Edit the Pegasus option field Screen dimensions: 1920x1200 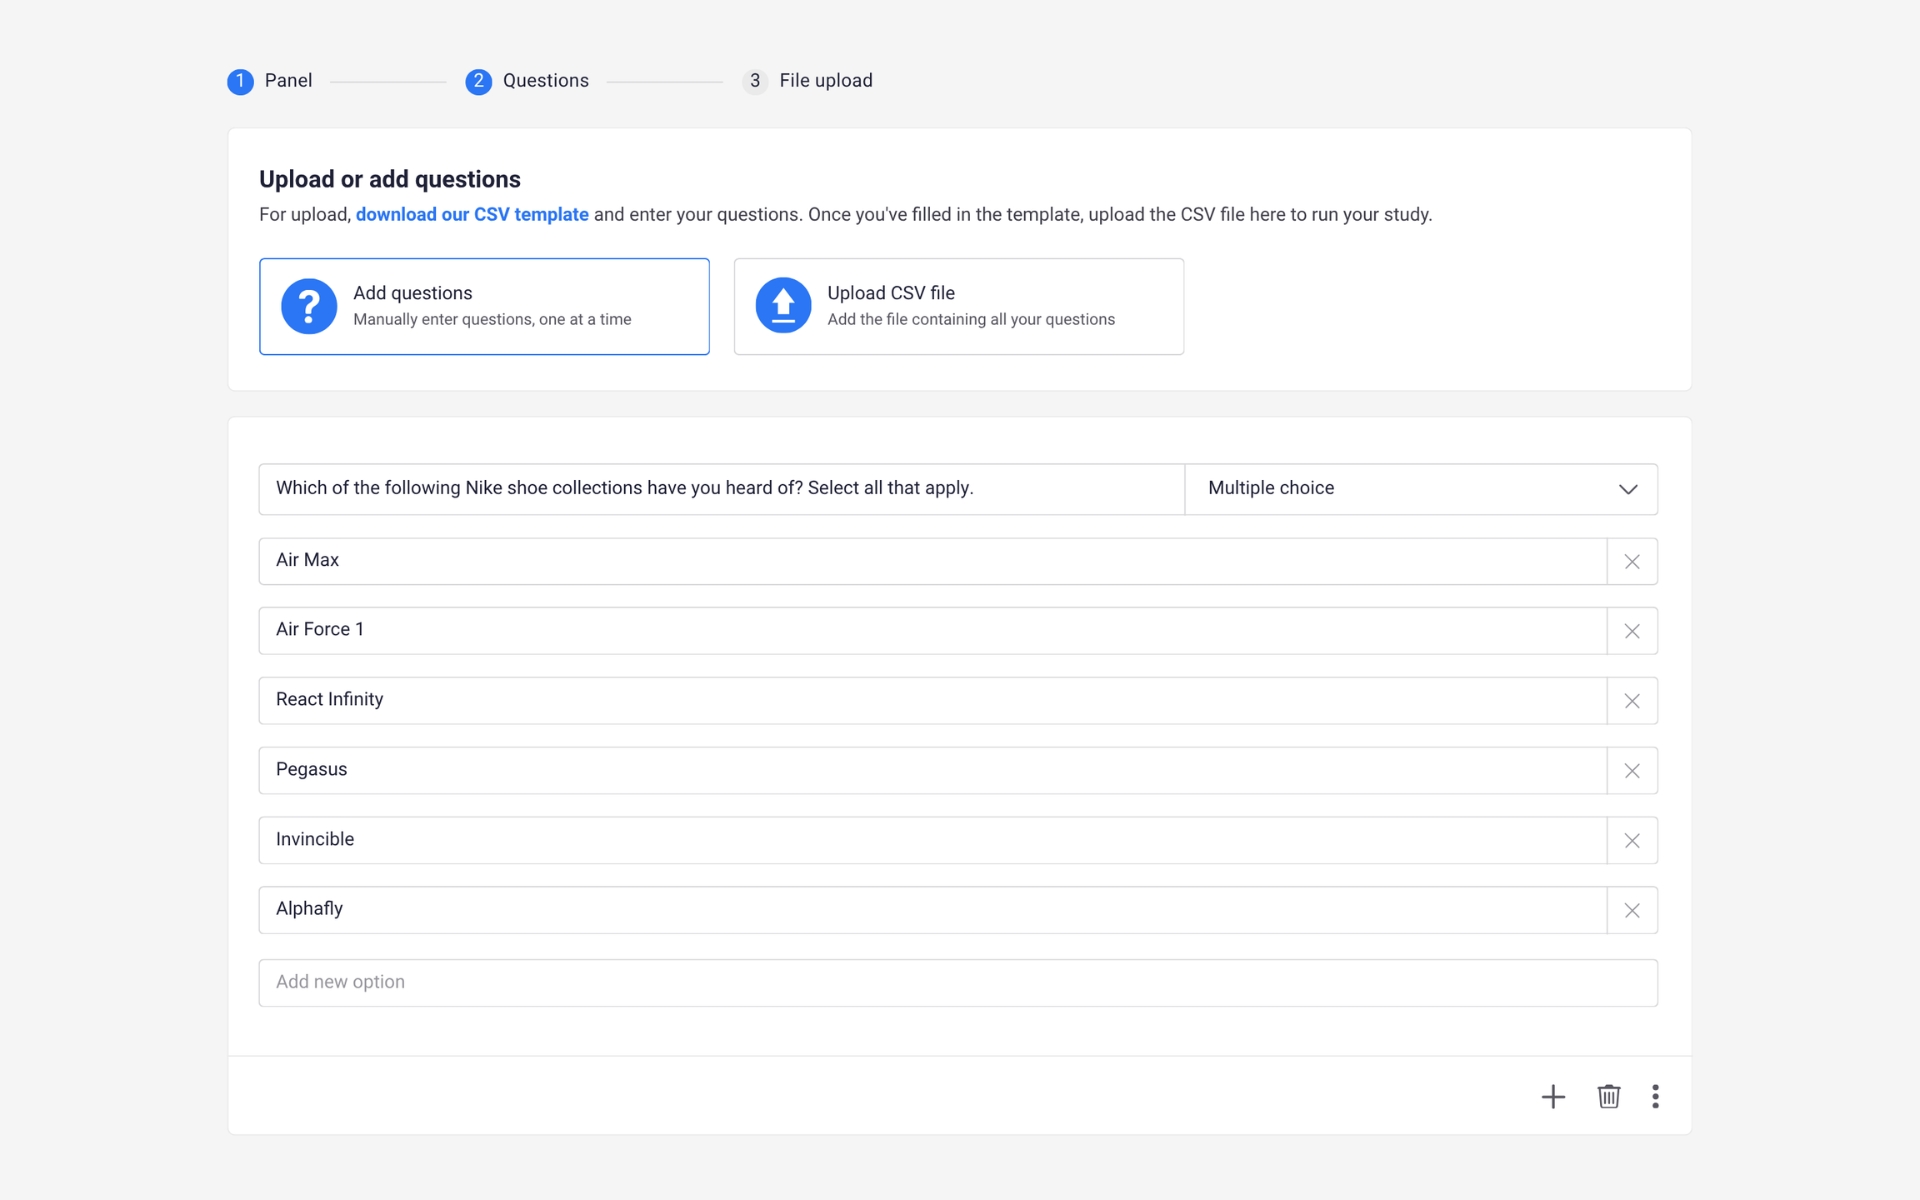[x=933, y=771]
